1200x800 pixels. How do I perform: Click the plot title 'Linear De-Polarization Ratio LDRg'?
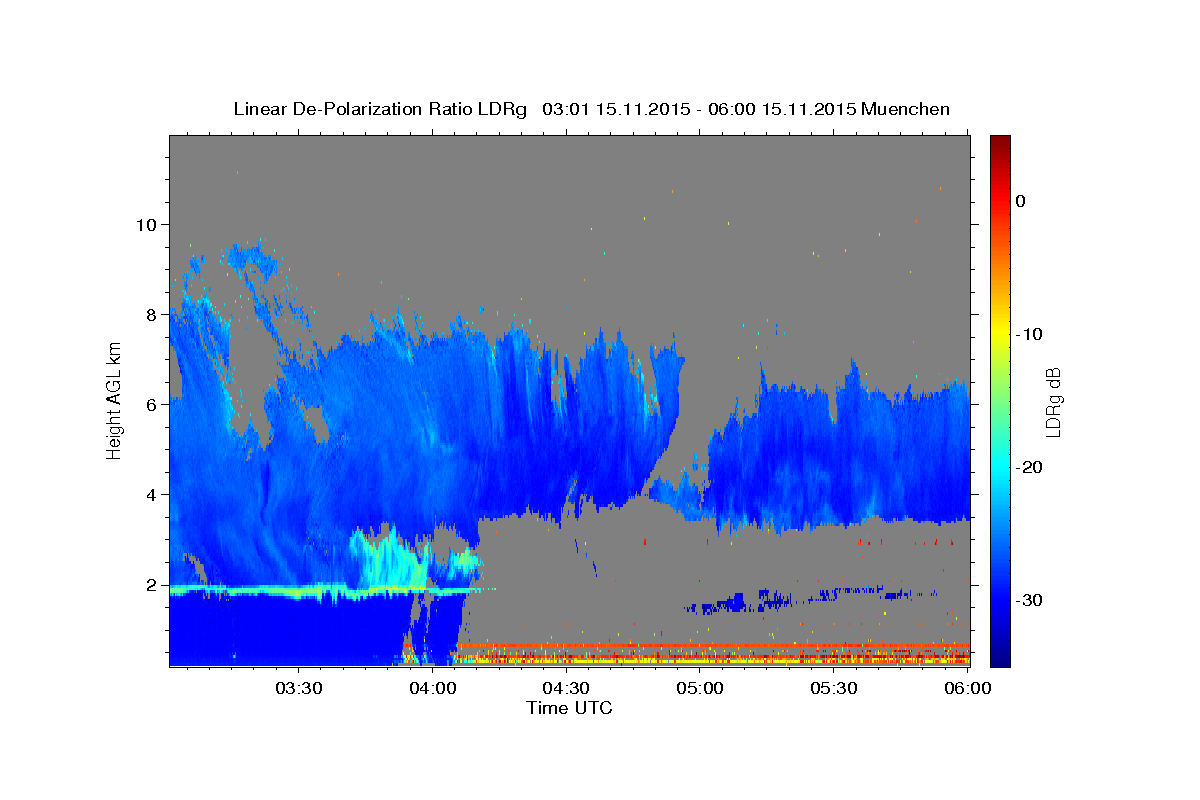coord(380,109)
